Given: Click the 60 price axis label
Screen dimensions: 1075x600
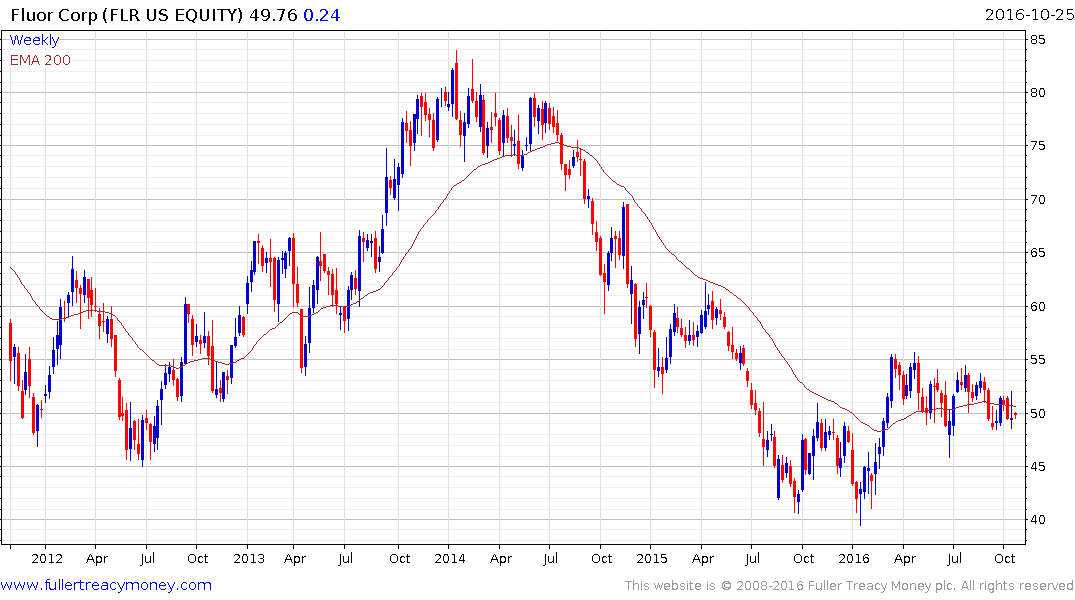Looking at the screenshot, I should (x=1038, y=307).
